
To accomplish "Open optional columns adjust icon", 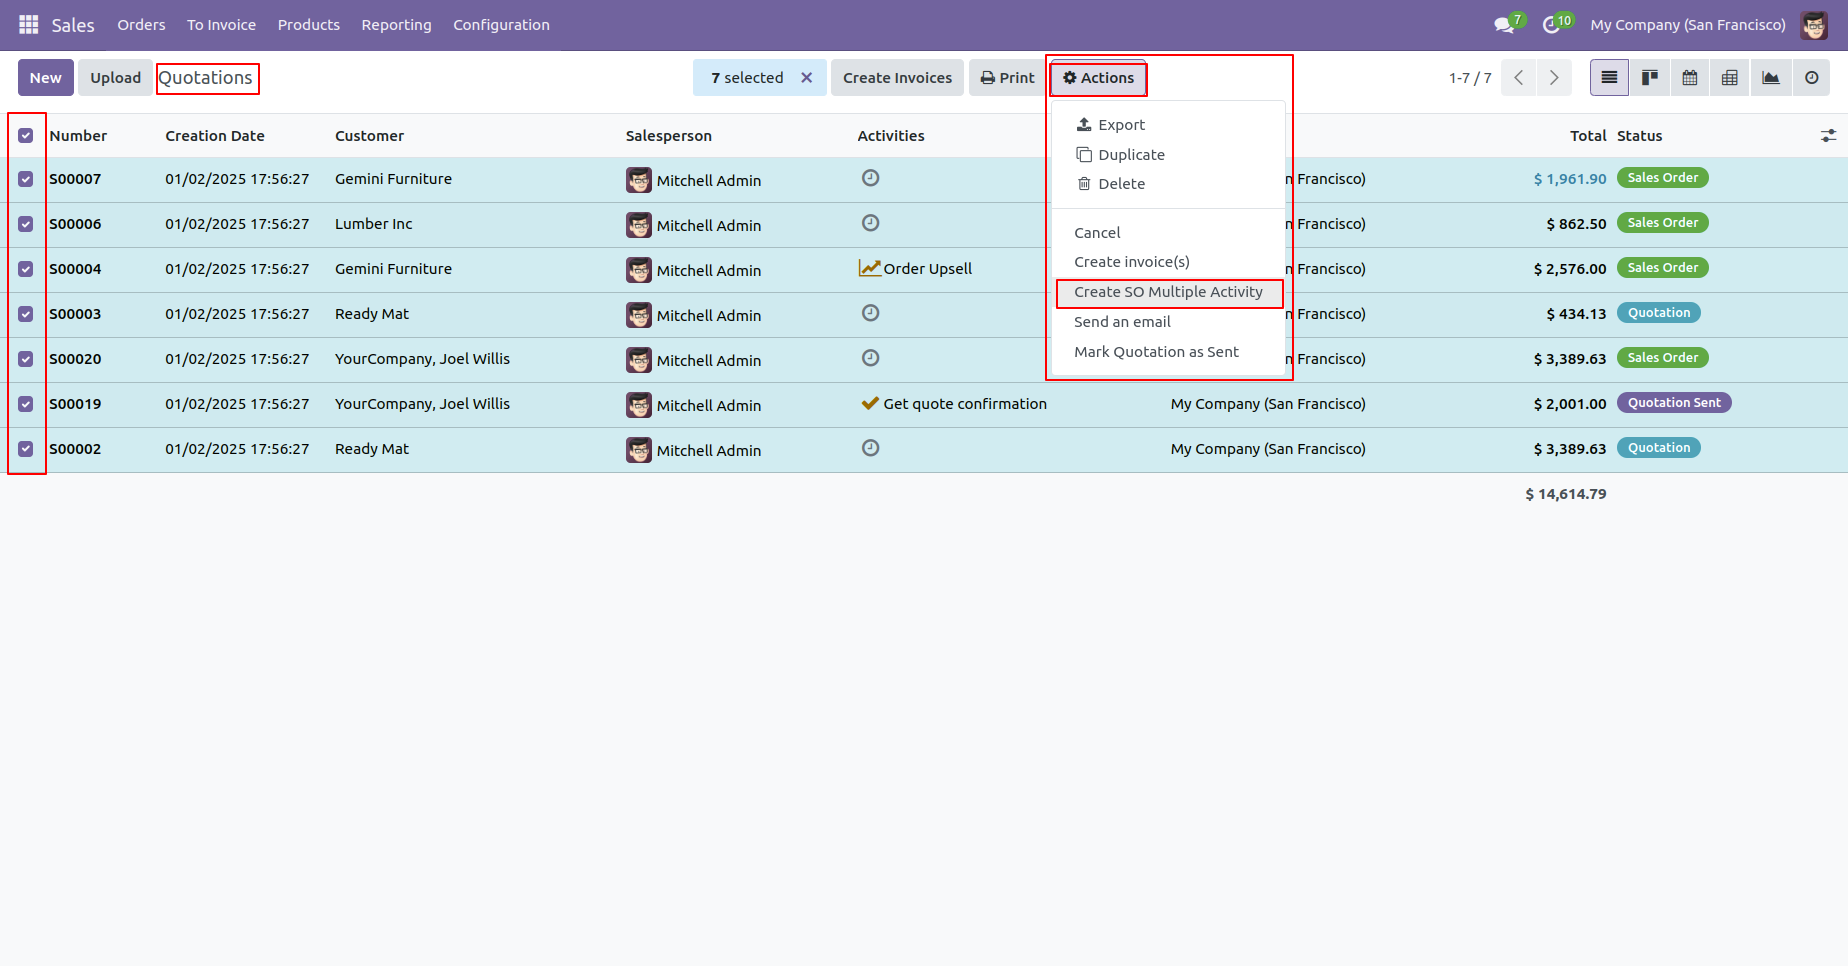I will (1828, 136).
